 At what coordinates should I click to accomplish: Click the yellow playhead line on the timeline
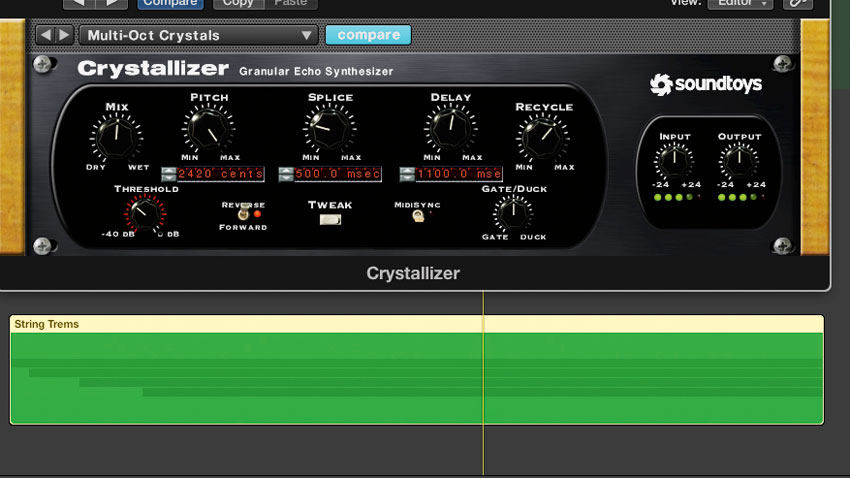[483, 383]
